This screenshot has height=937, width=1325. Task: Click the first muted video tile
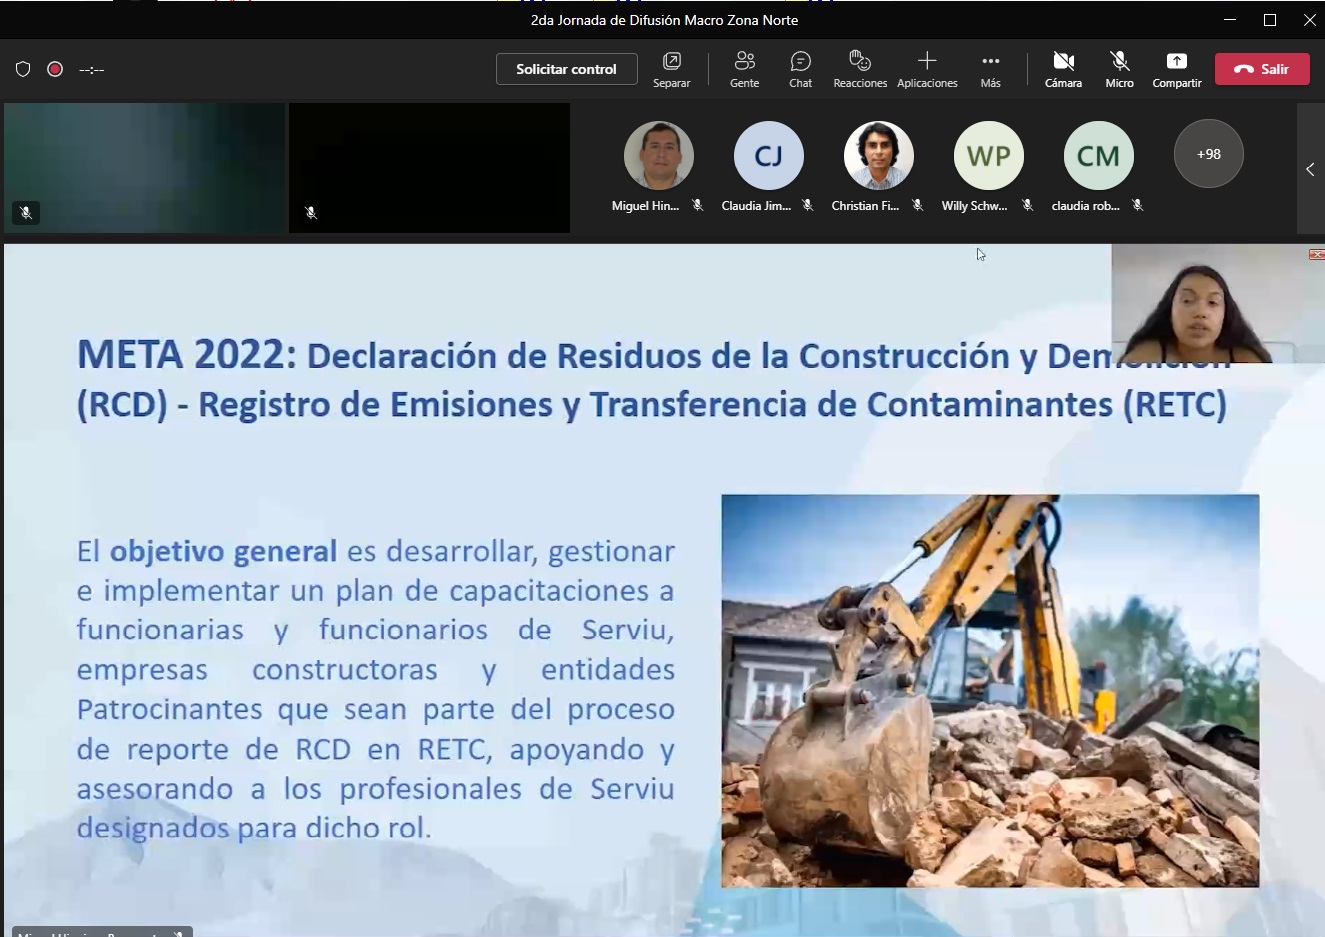(x=144, y=168)
